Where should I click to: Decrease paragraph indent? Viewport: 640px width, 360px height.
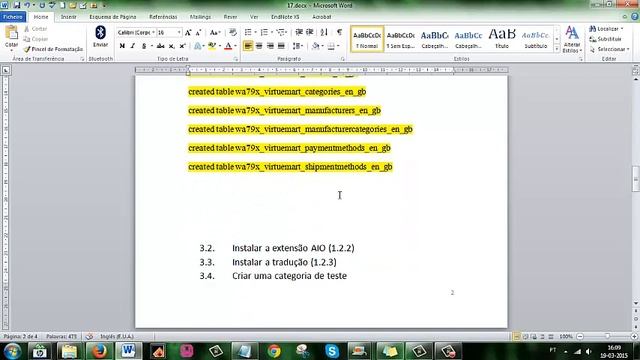click(299, 32)
